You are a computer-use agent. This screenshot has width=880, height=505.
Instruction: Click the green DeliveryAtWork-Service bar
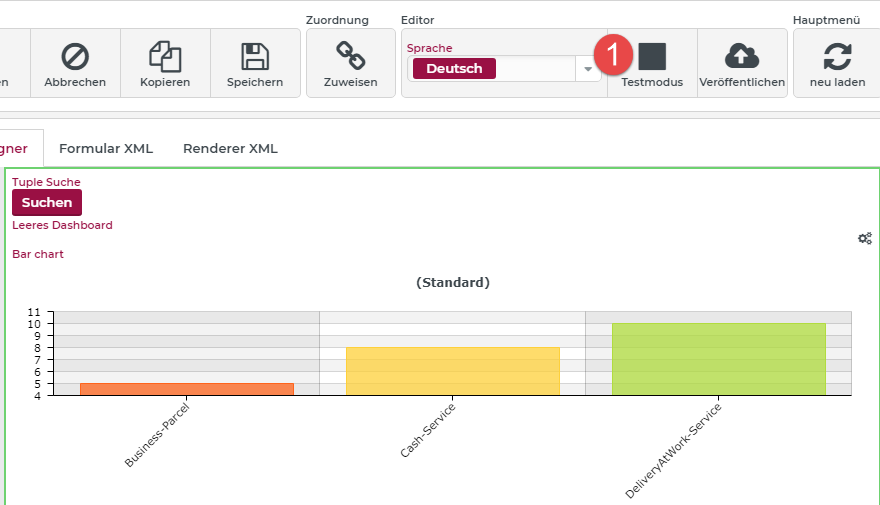coord(718,359)
